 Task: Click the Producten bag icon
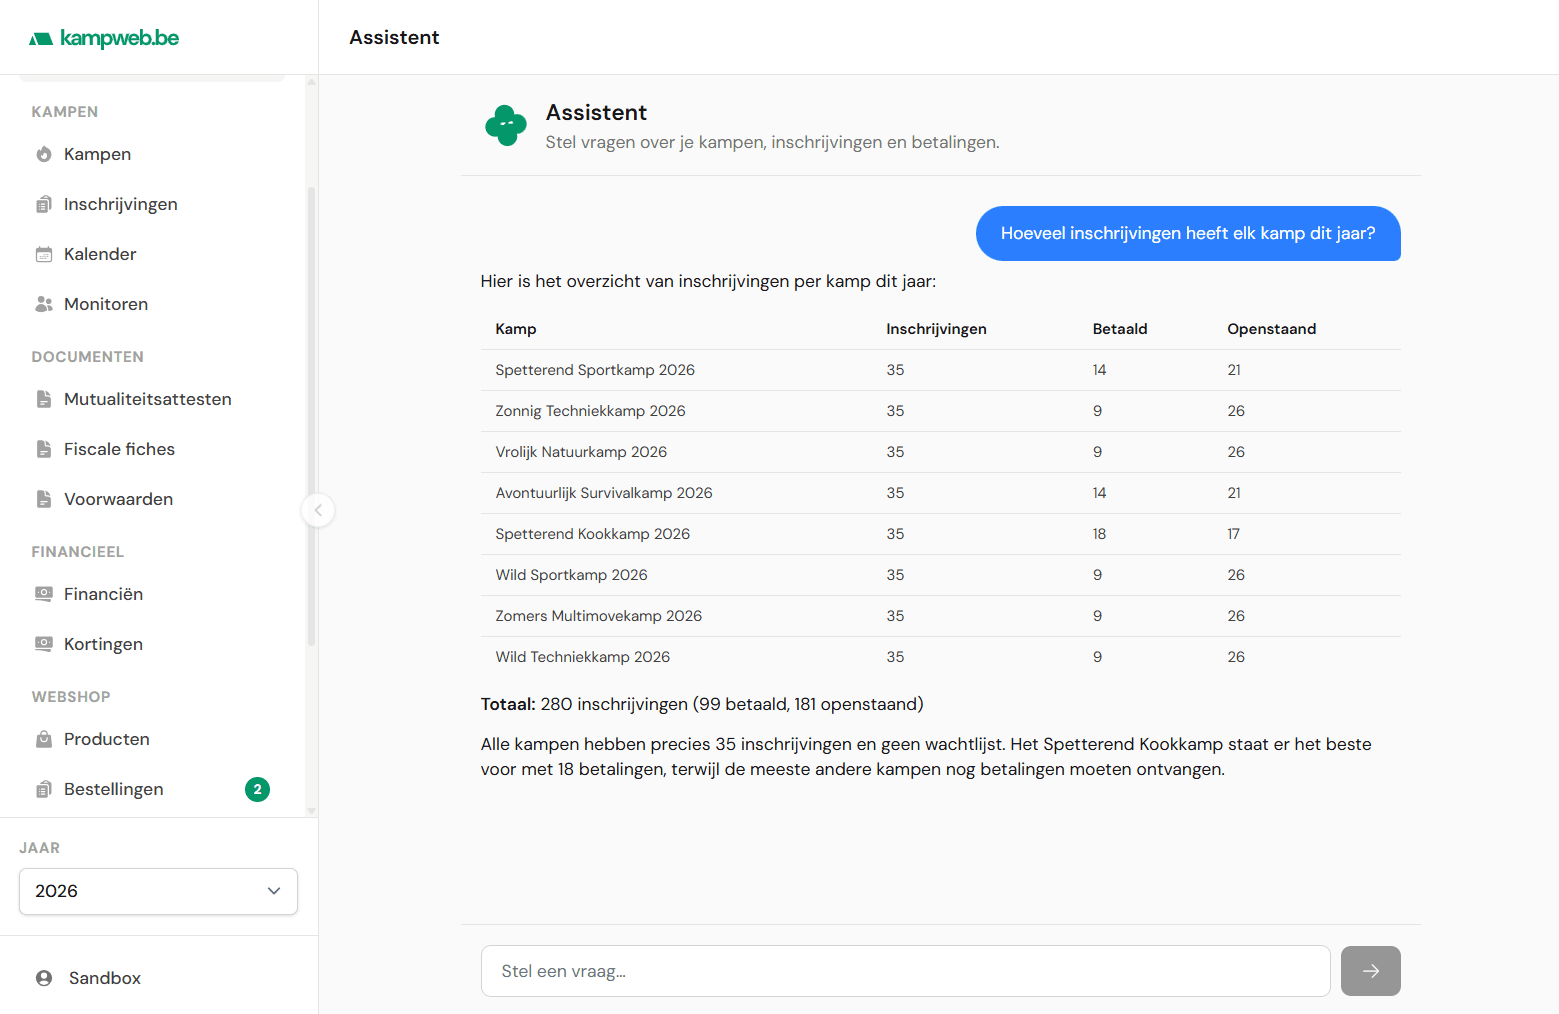[44, 739]
